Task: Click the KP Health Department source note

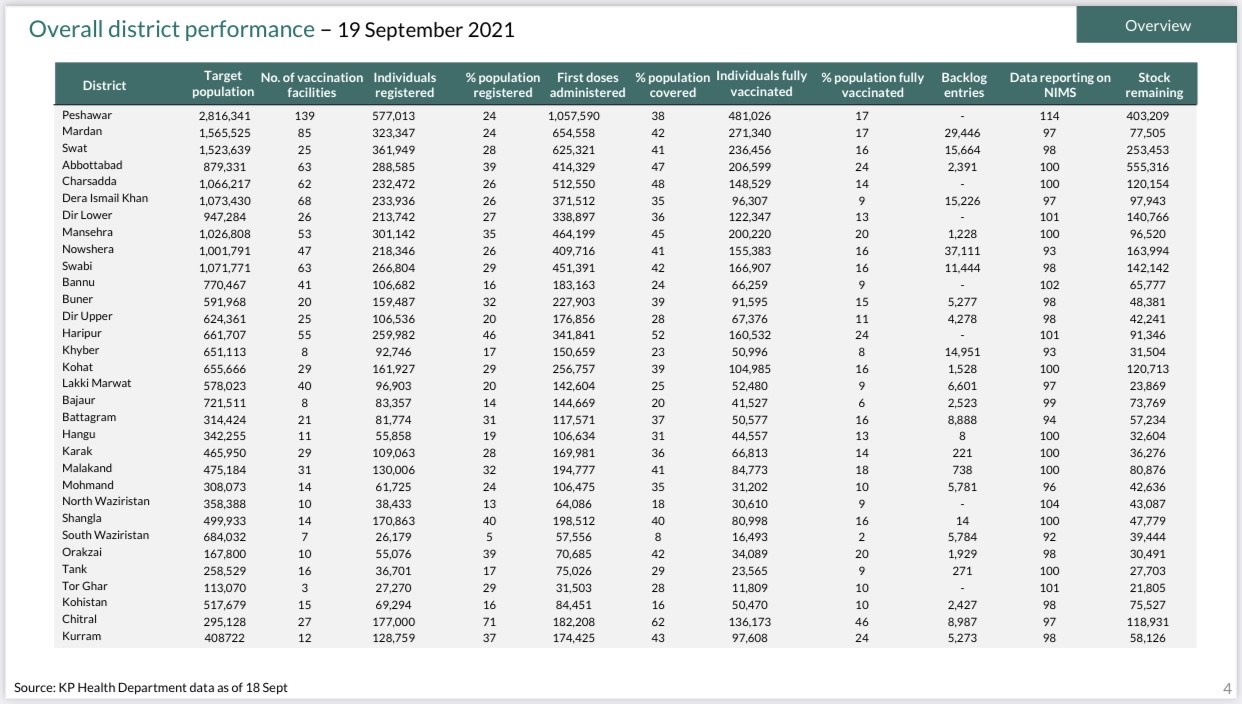Action: click(151, 687)
